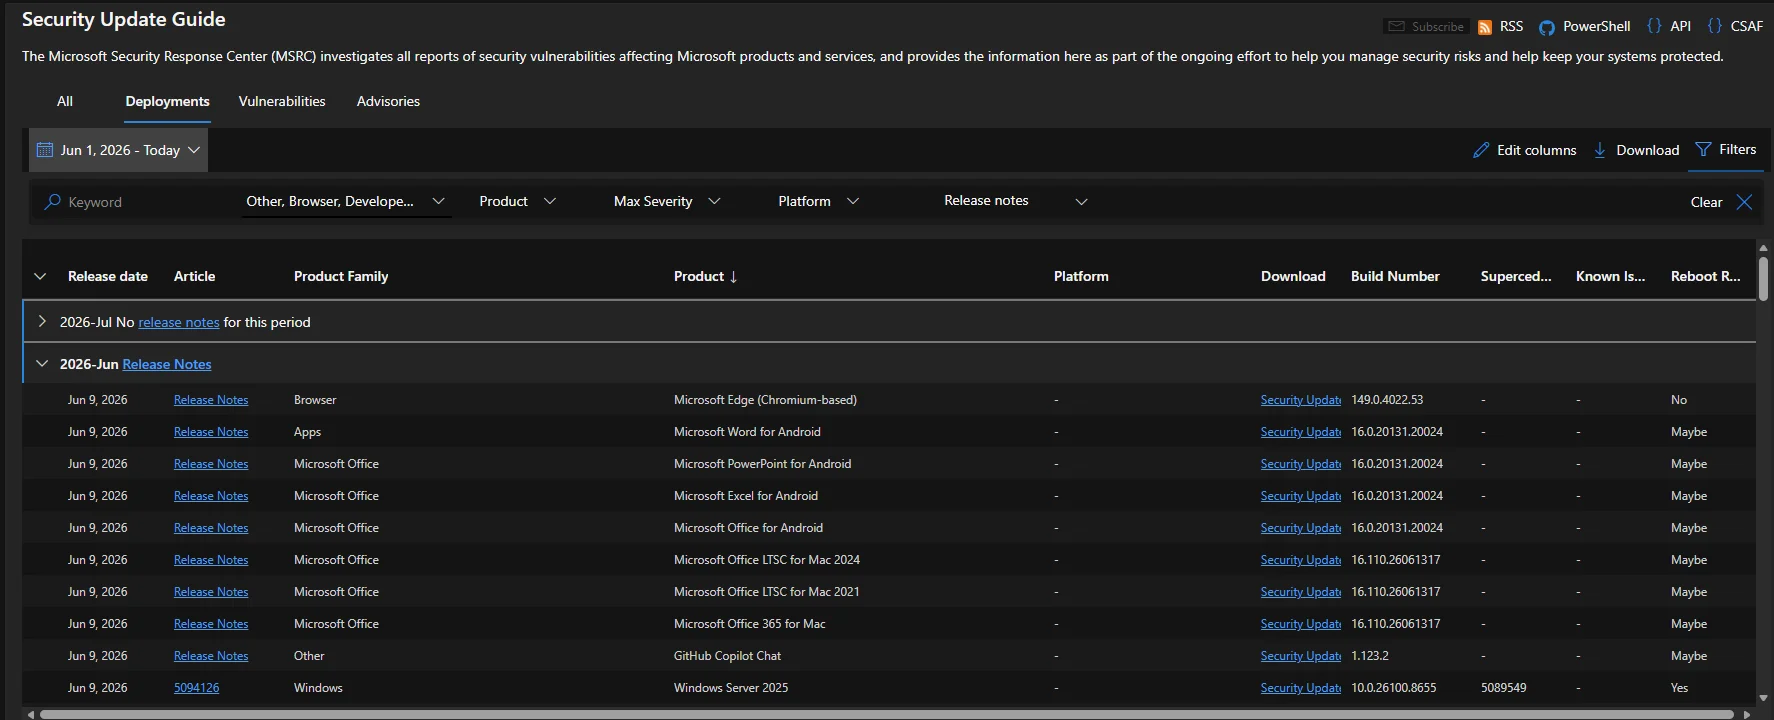Toggle the Filters funnel icon
This screenshot has height=720, width=1774.
tap(1703, 149)
